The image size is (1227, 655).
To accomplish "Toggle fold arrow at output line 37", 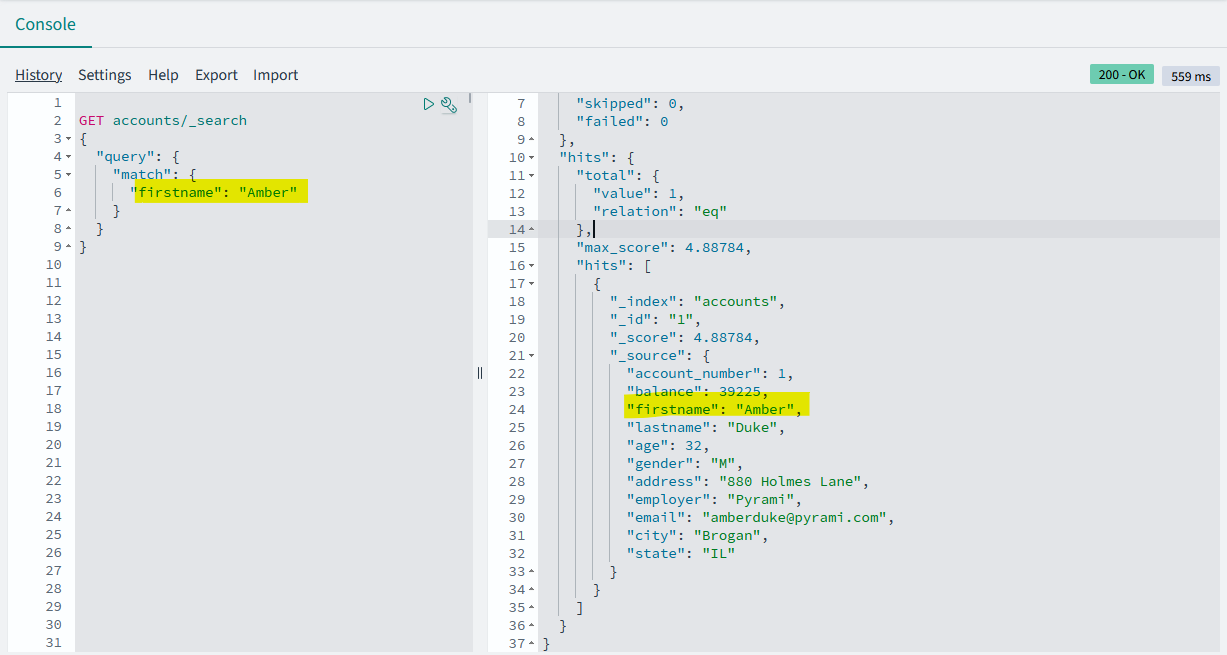I will (531, 644).
